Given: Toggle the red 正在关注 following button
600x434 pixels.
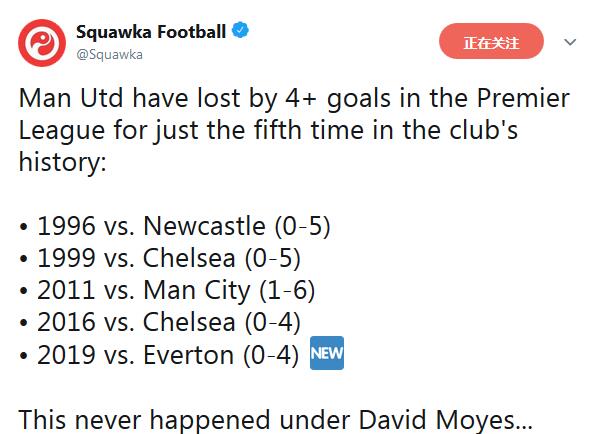Looking at the screenshot, I should pyautogui.click(x=491, y=41).
